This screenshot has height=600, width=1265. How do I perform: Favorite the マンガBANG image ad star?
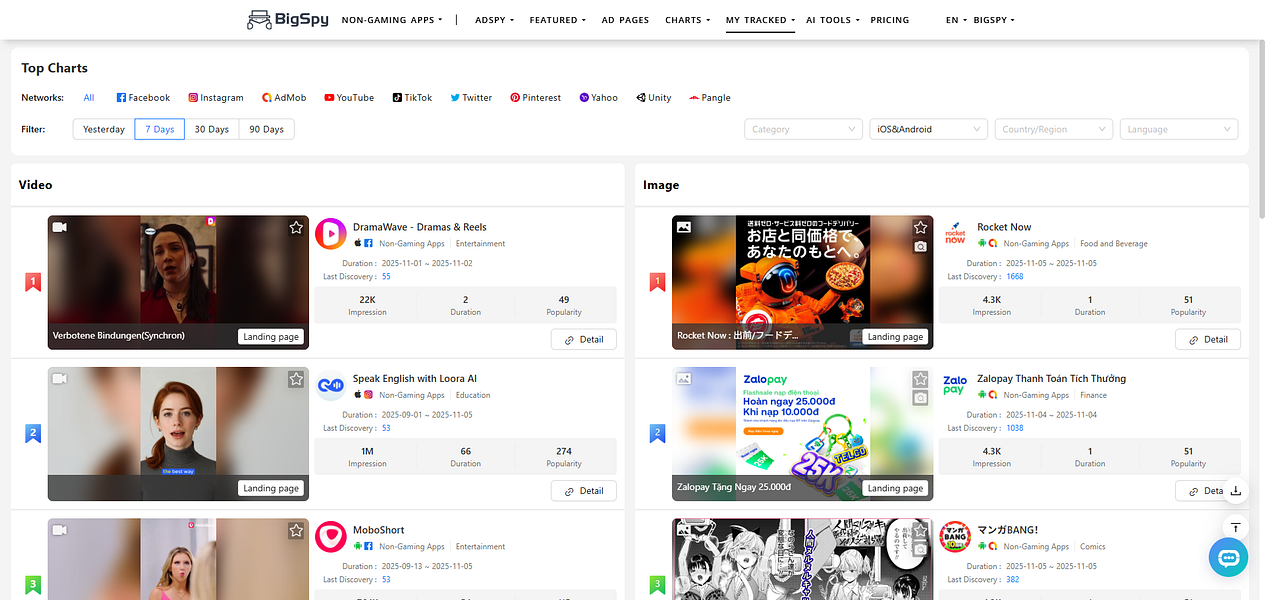[920, 531]
